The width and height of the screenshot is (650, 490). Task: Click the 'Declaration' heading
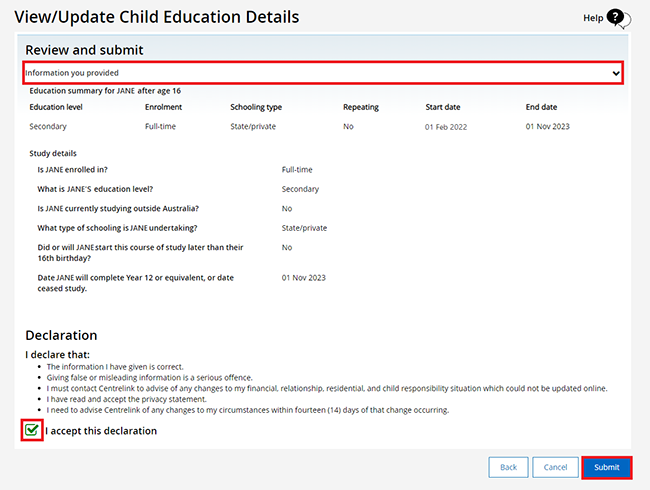[61, 335]
